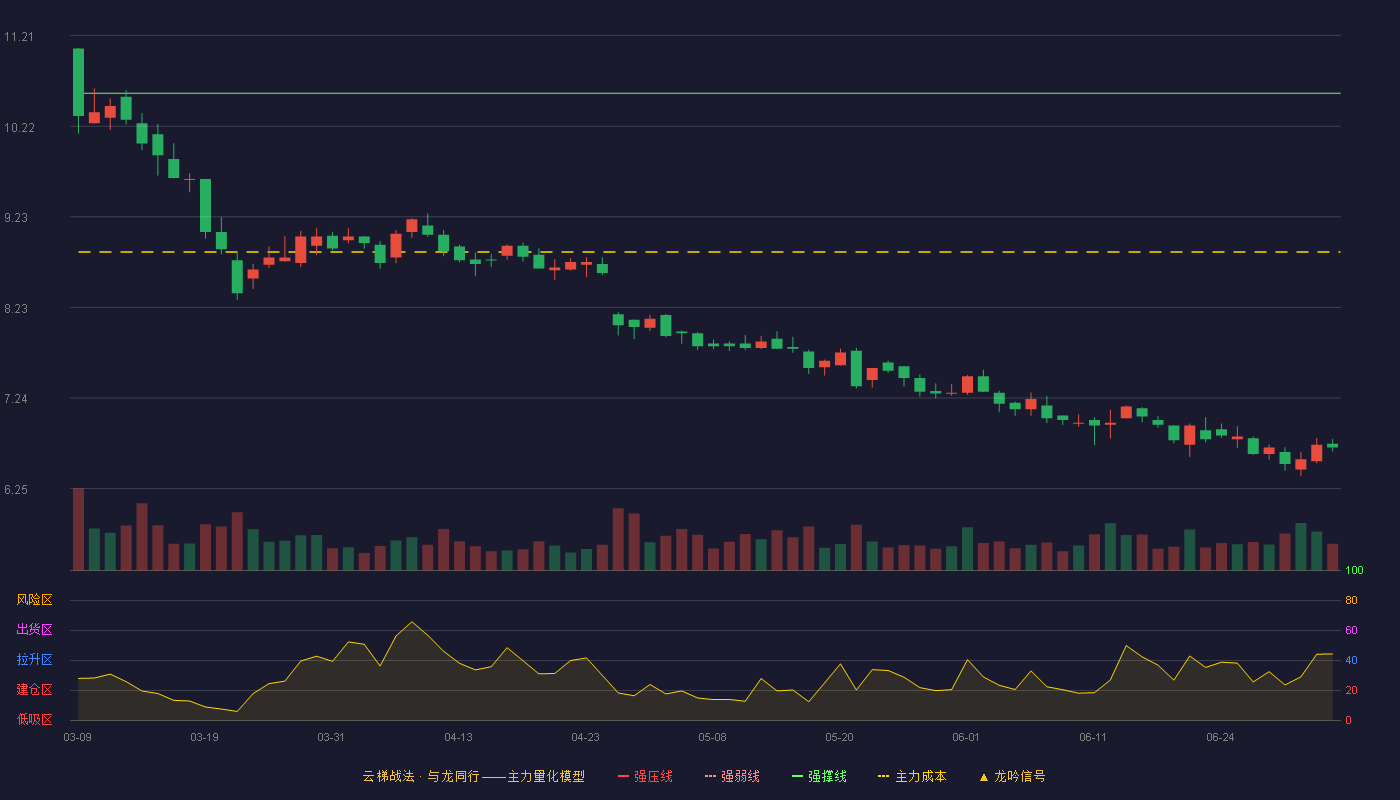Click the orange 80 indicator axis value

click(1351, 600)
